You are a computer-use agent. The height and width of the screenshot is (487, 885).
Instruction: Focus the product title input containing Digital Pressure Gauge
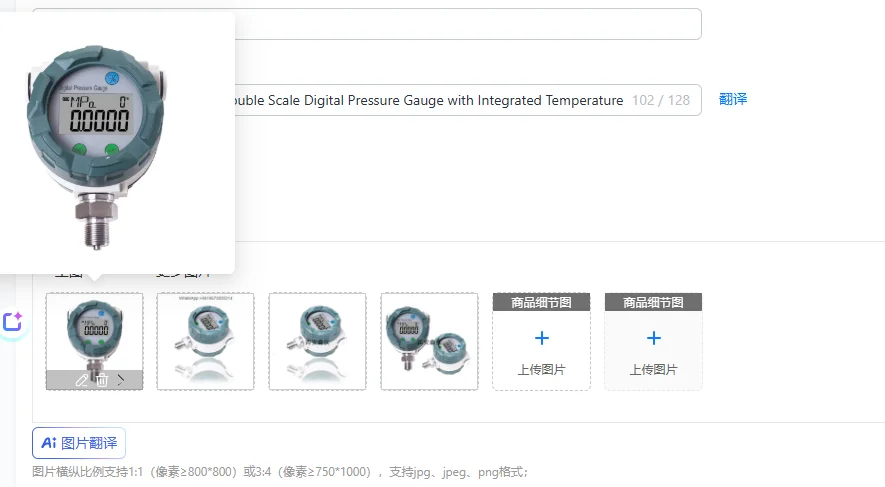468,100
